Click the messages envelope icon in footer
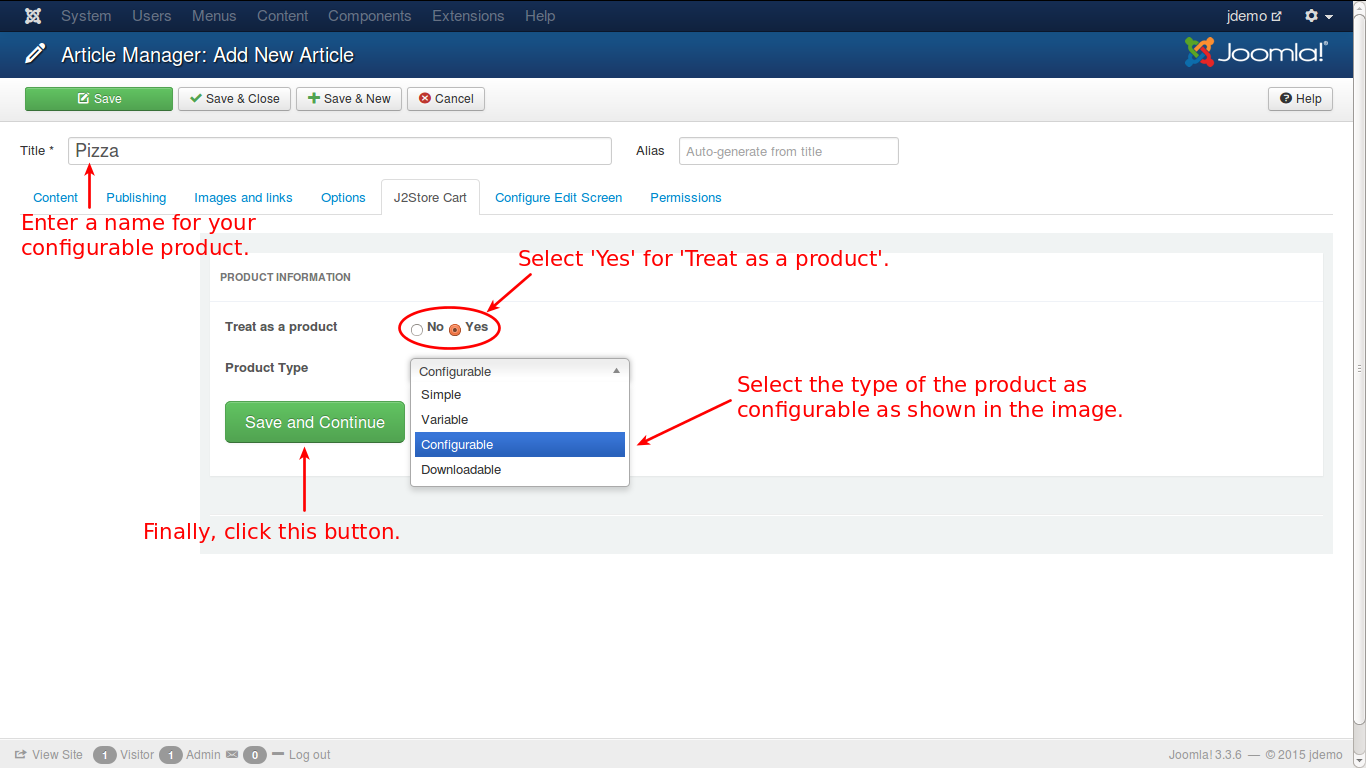The image size is (1366, 768). click(232, 755)
